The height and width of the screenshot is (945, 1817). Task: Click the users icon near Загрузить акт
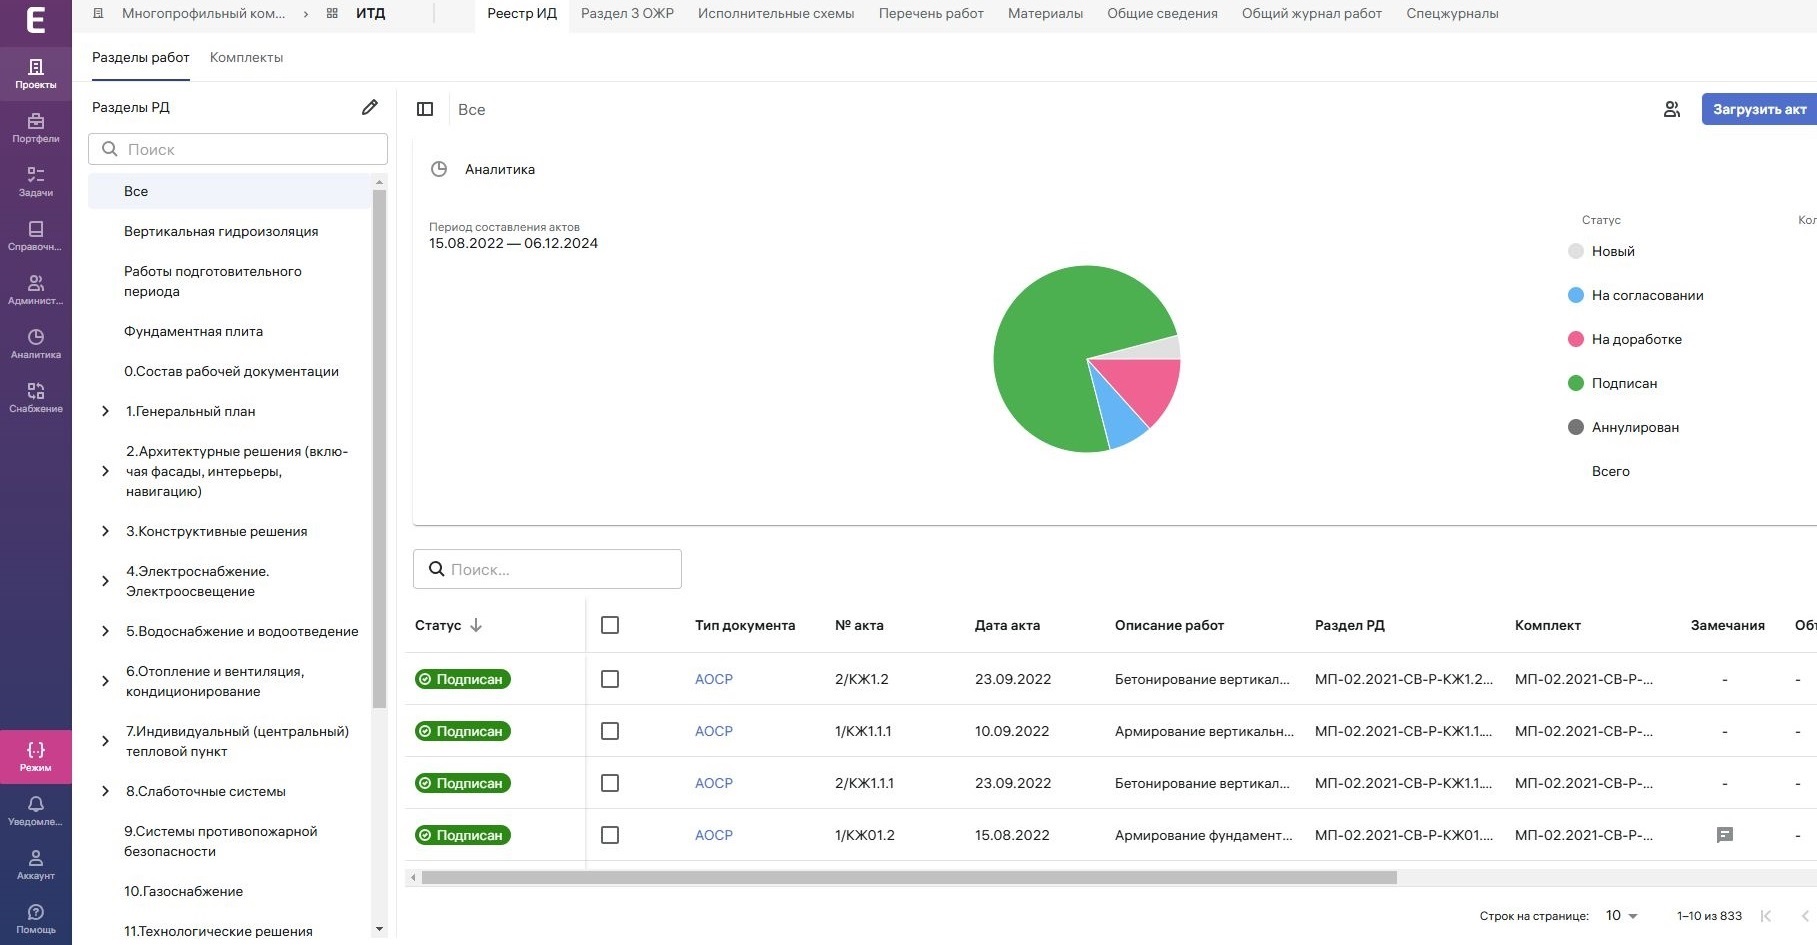[1671, 109]
